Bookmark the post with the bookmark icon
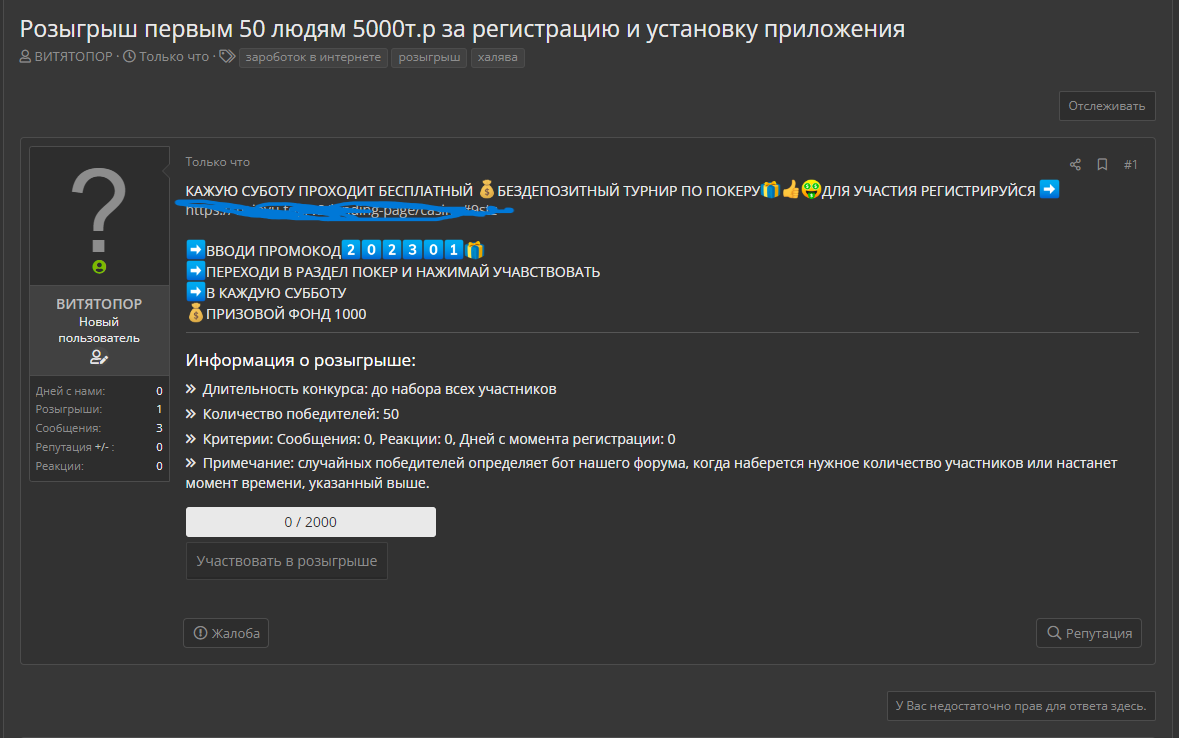The height and width of the screenshot is (738, 1179). point(1102,165)
